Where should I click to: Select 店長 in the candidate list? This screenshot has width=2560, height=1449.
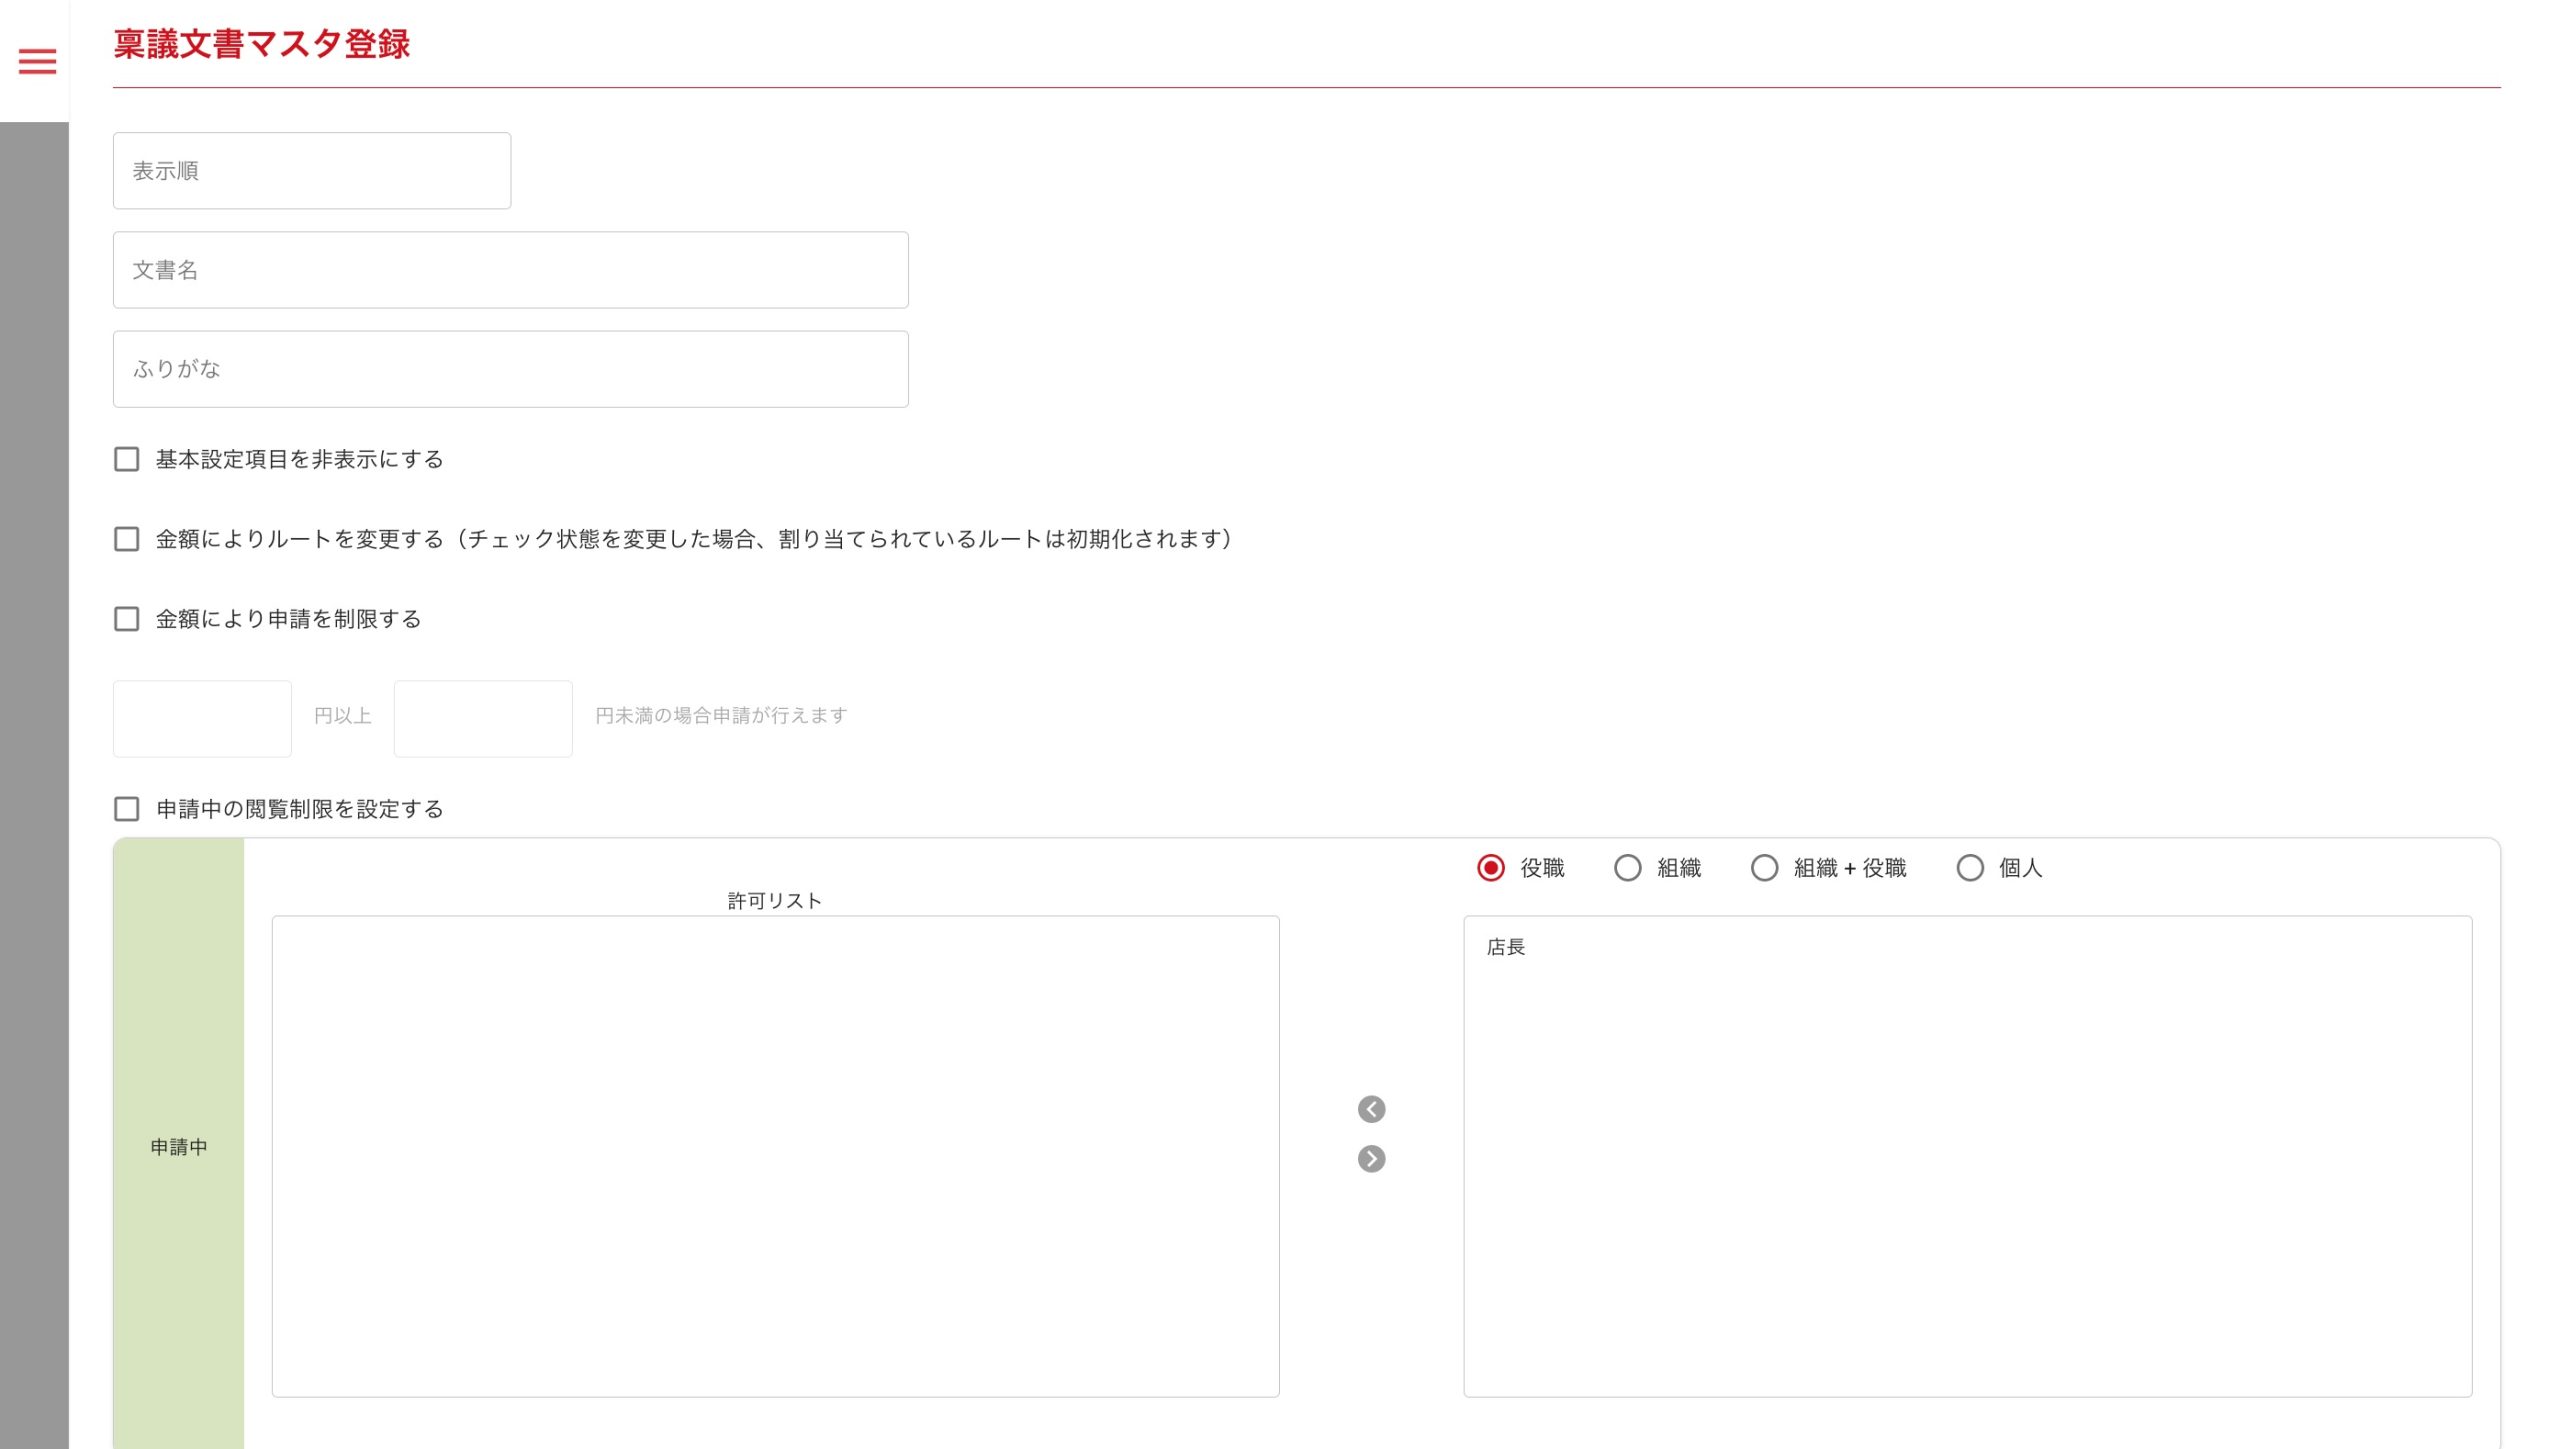coord(1505,947)
